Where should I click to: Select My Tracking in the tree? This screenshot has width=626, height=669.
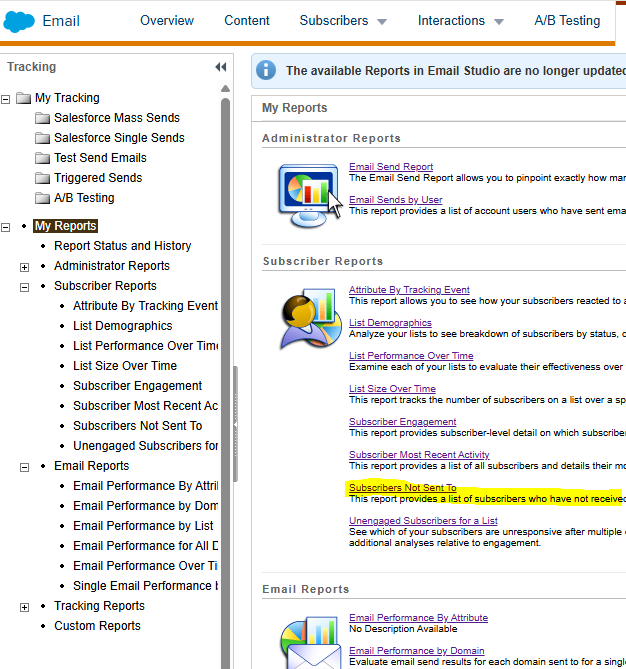[x=67, y=98]
